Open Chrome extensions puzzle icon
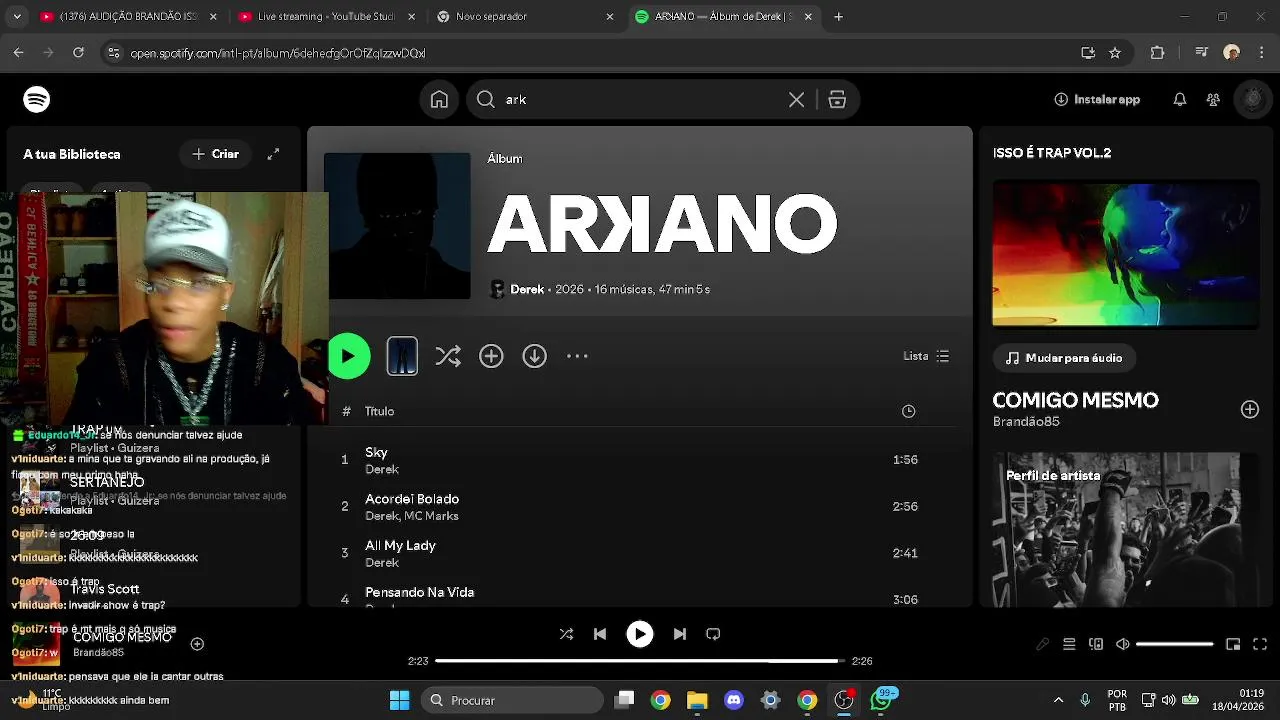 click(1157, 53)
